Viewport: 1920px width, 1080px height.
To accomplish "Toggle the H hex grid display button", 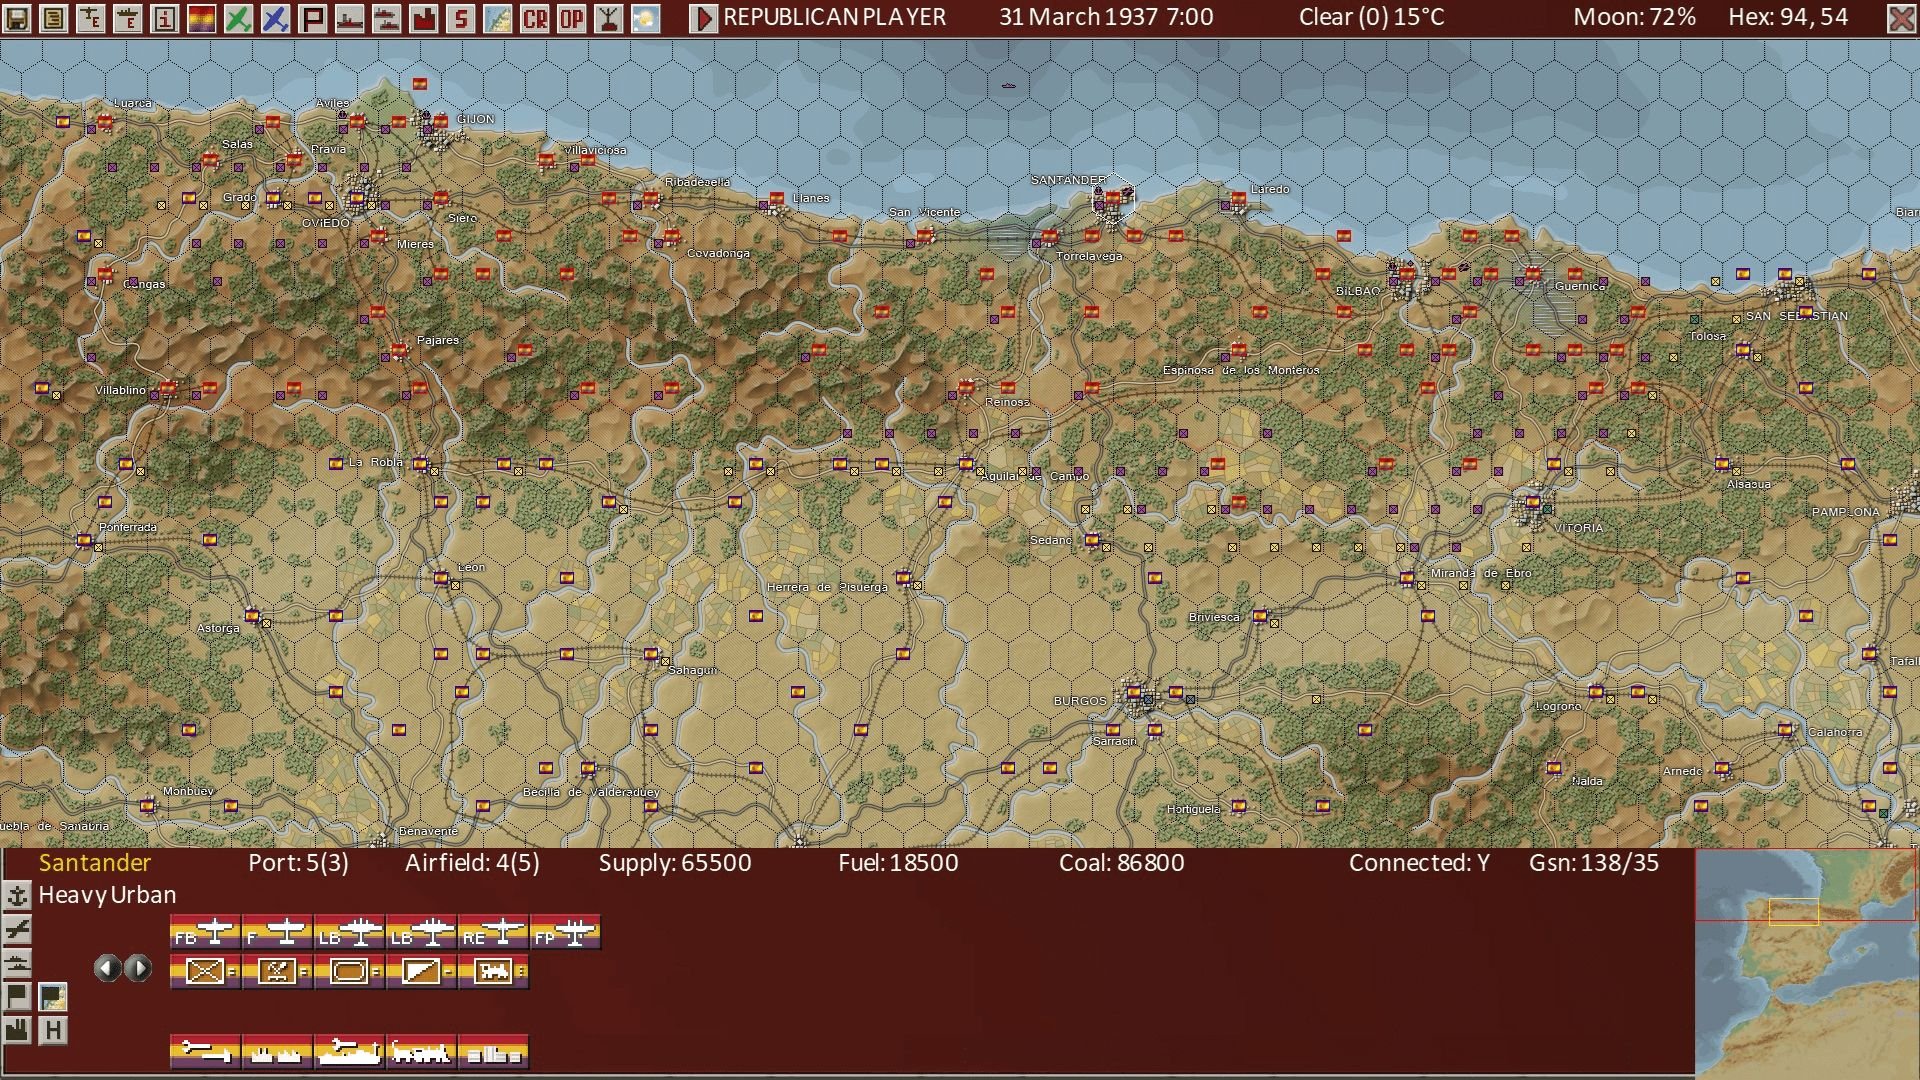I will (x=53, y=1030).
